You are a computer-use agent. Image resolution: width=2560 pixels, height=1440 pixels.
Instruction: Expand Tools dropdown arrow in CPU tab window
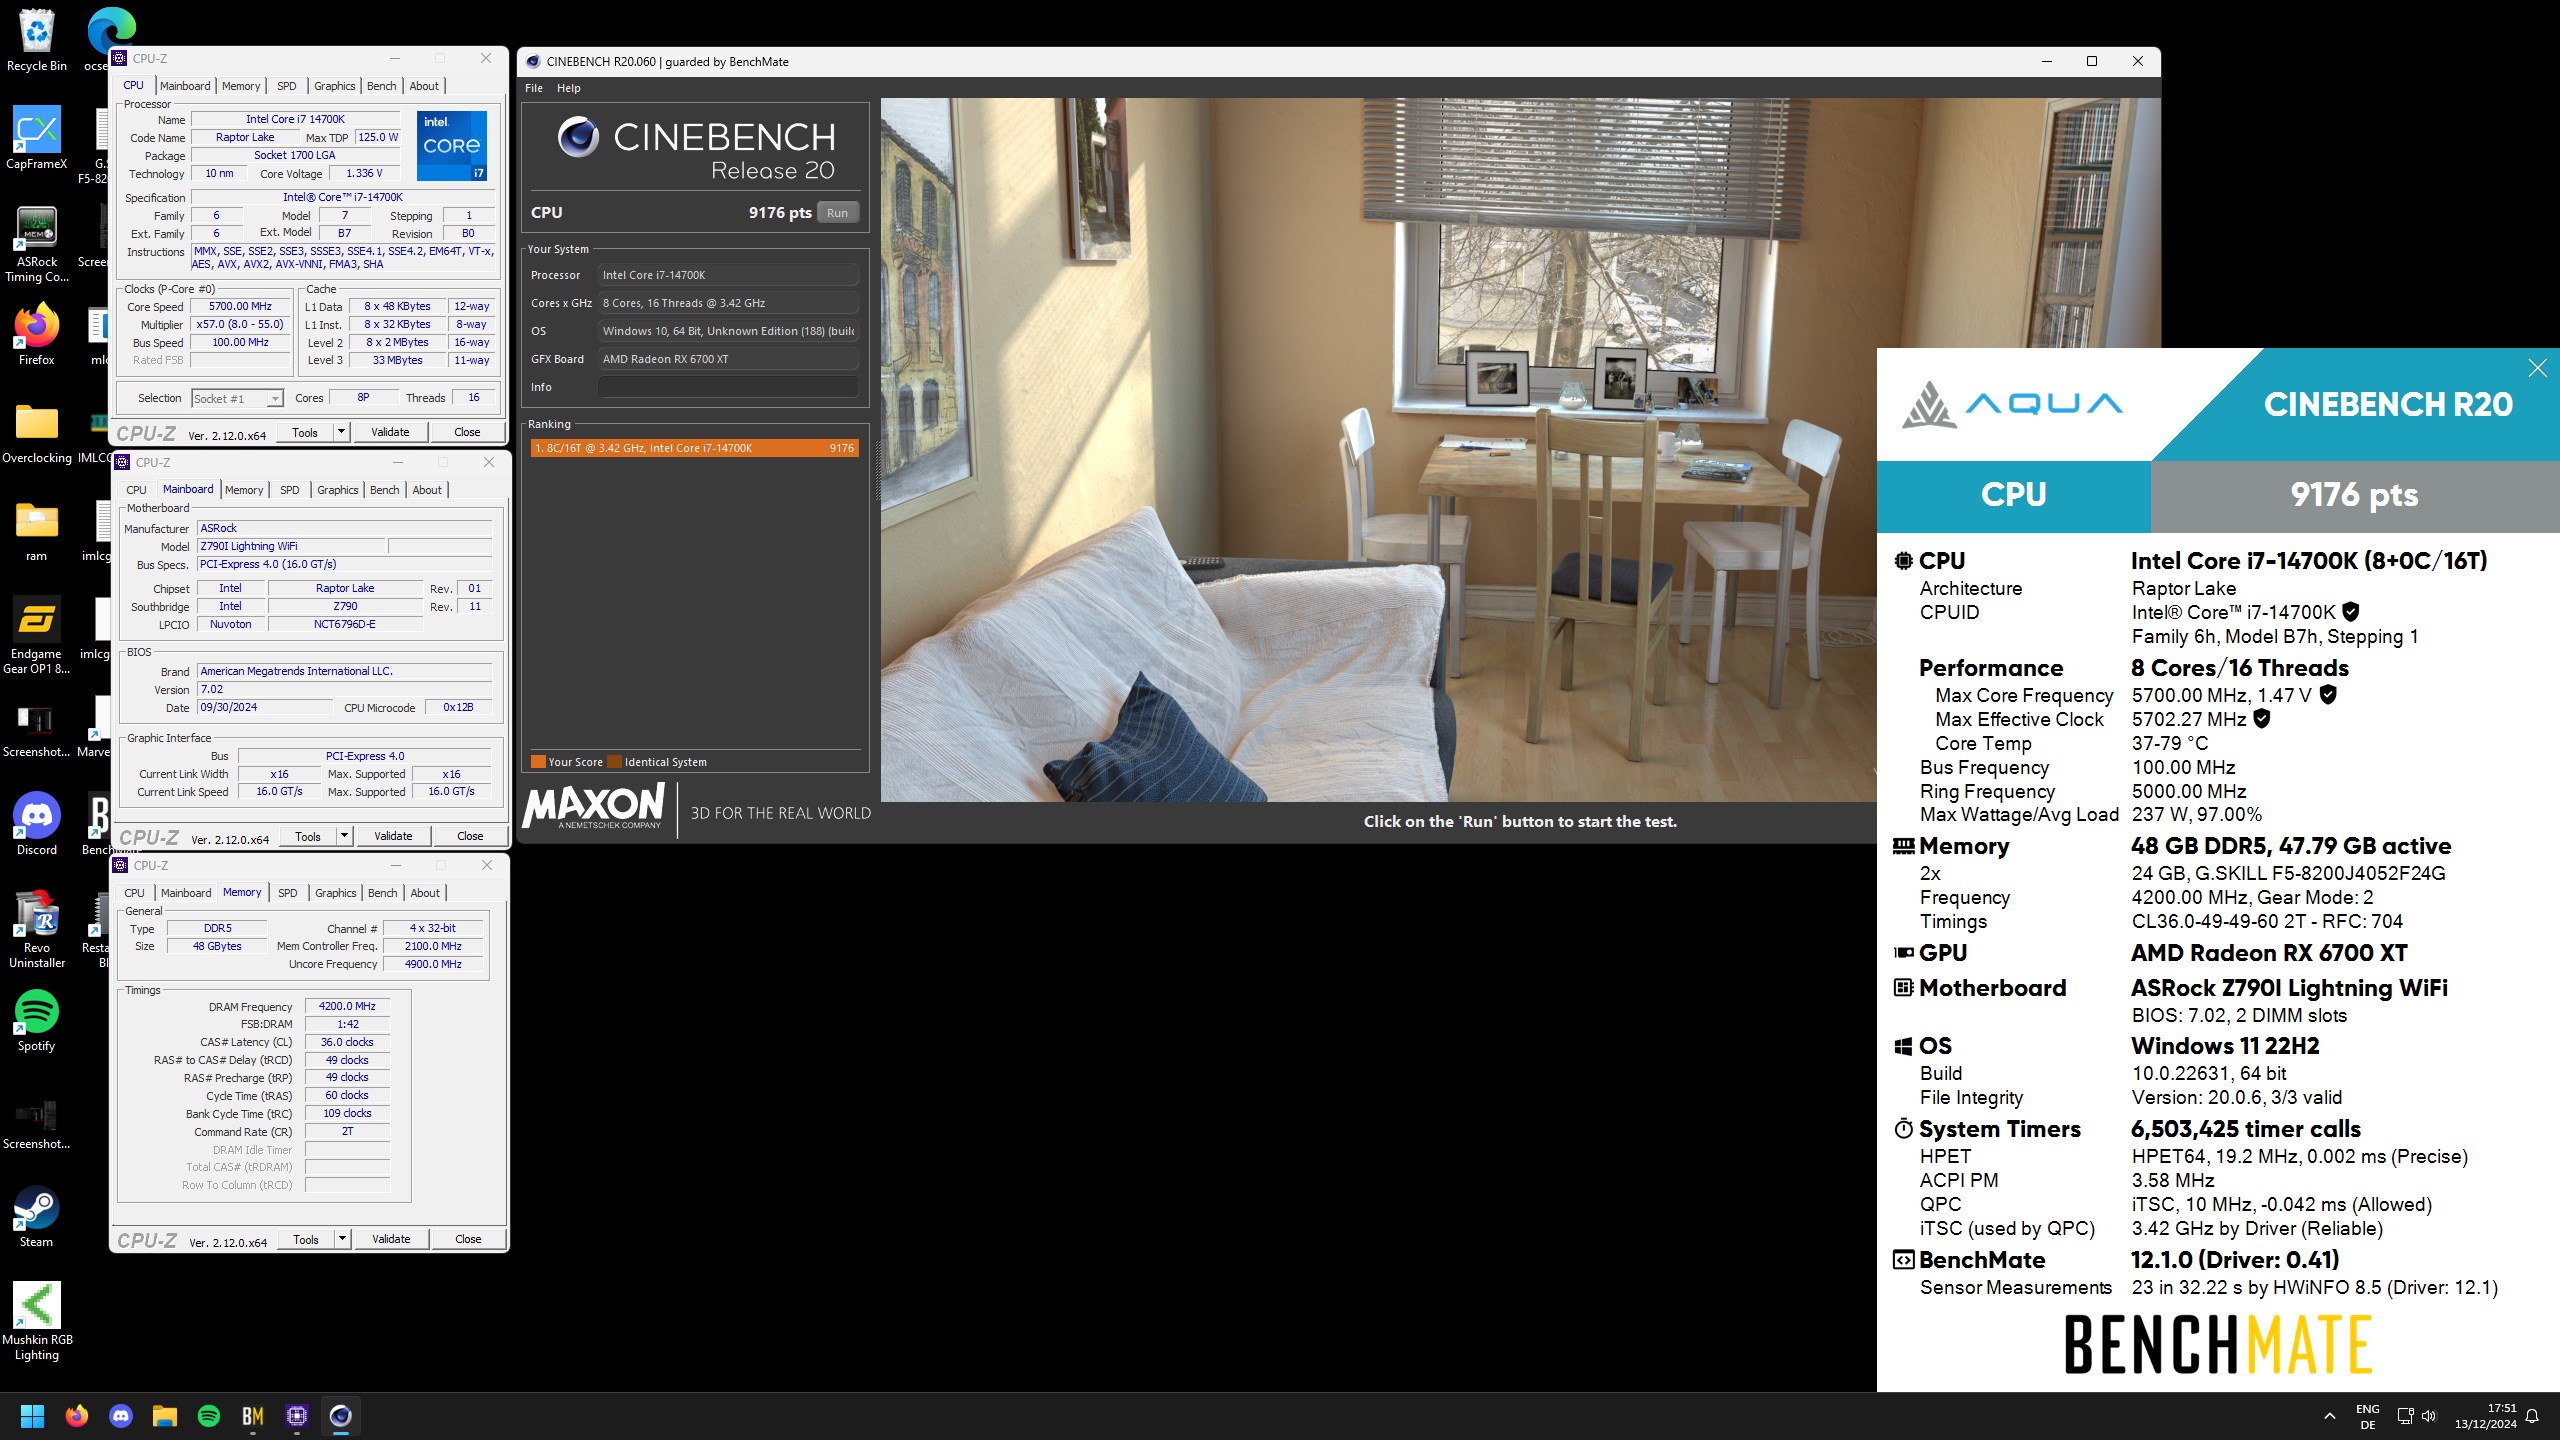click(x=341, y=432)
